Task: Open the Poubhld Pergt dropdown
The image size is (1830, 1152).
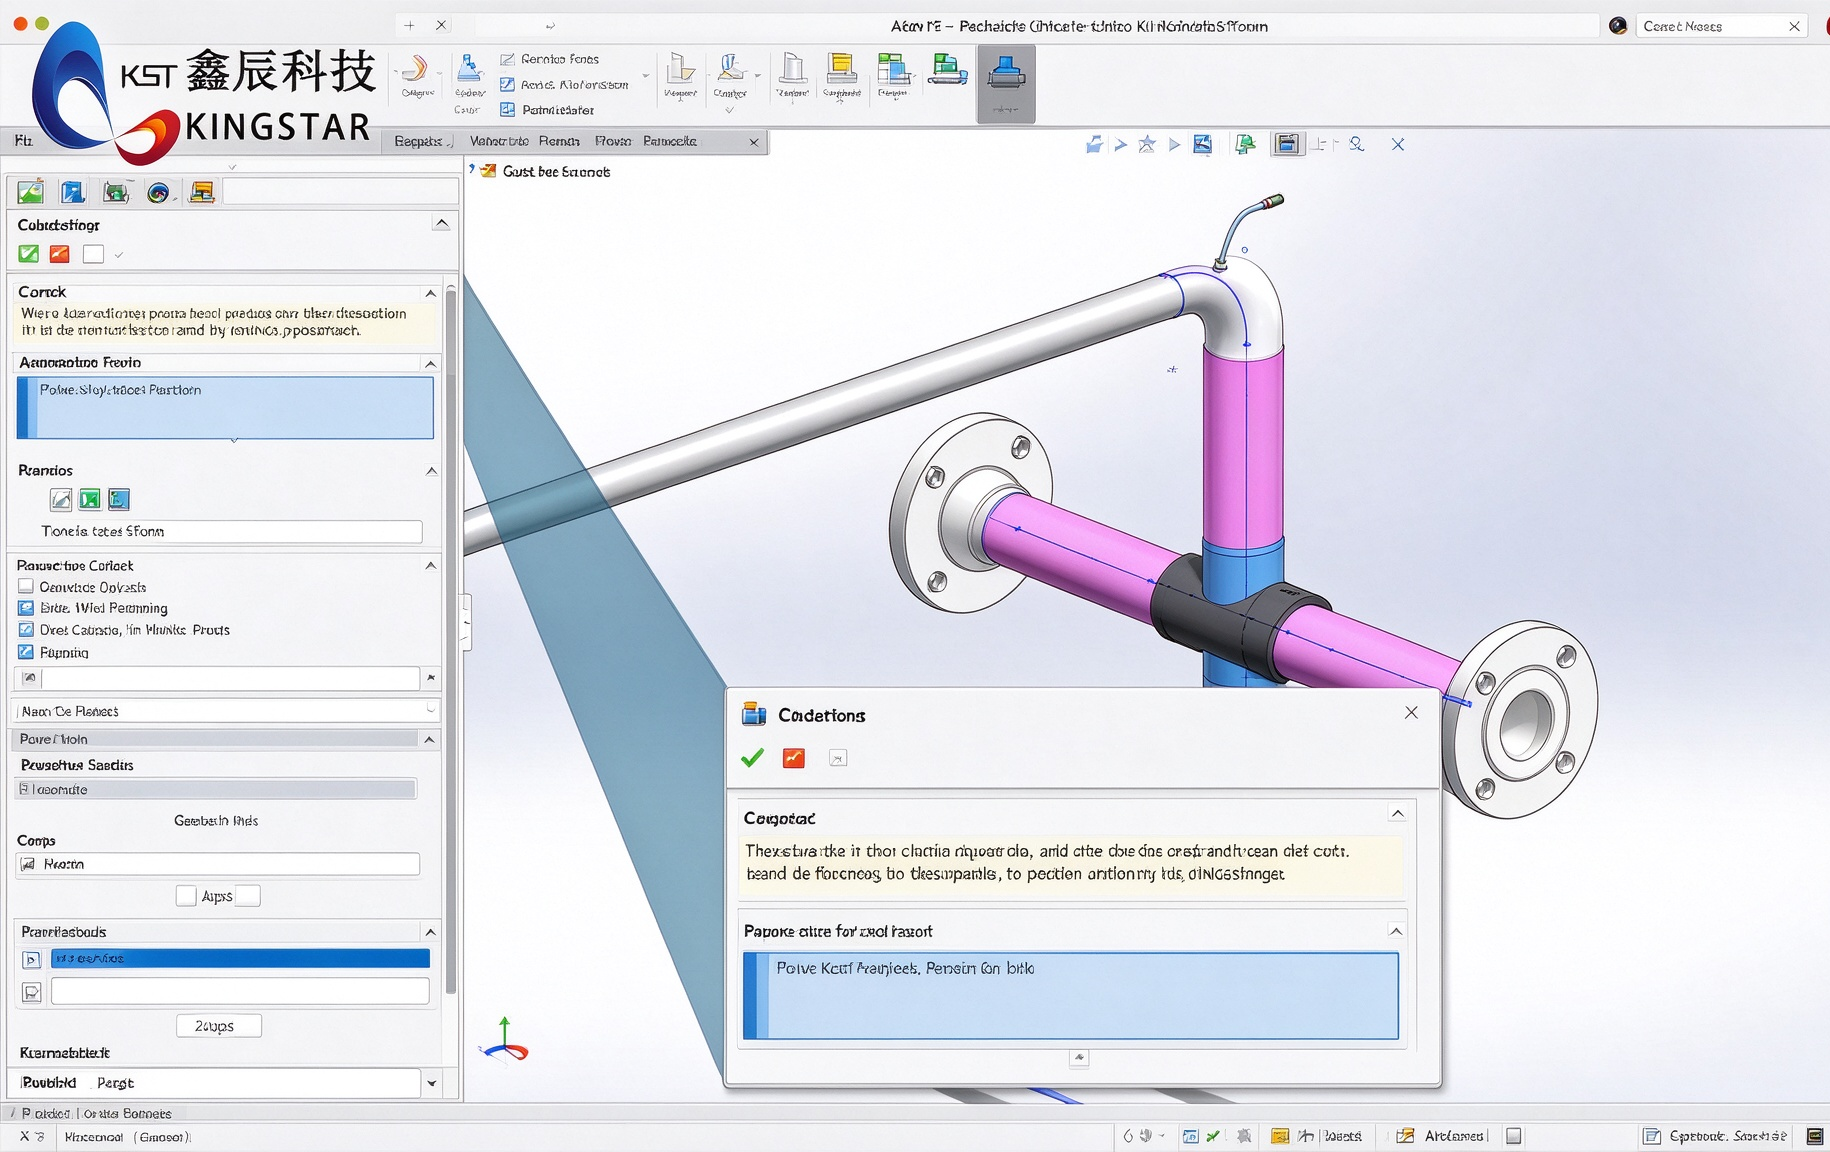Action: pos(432,1083)
